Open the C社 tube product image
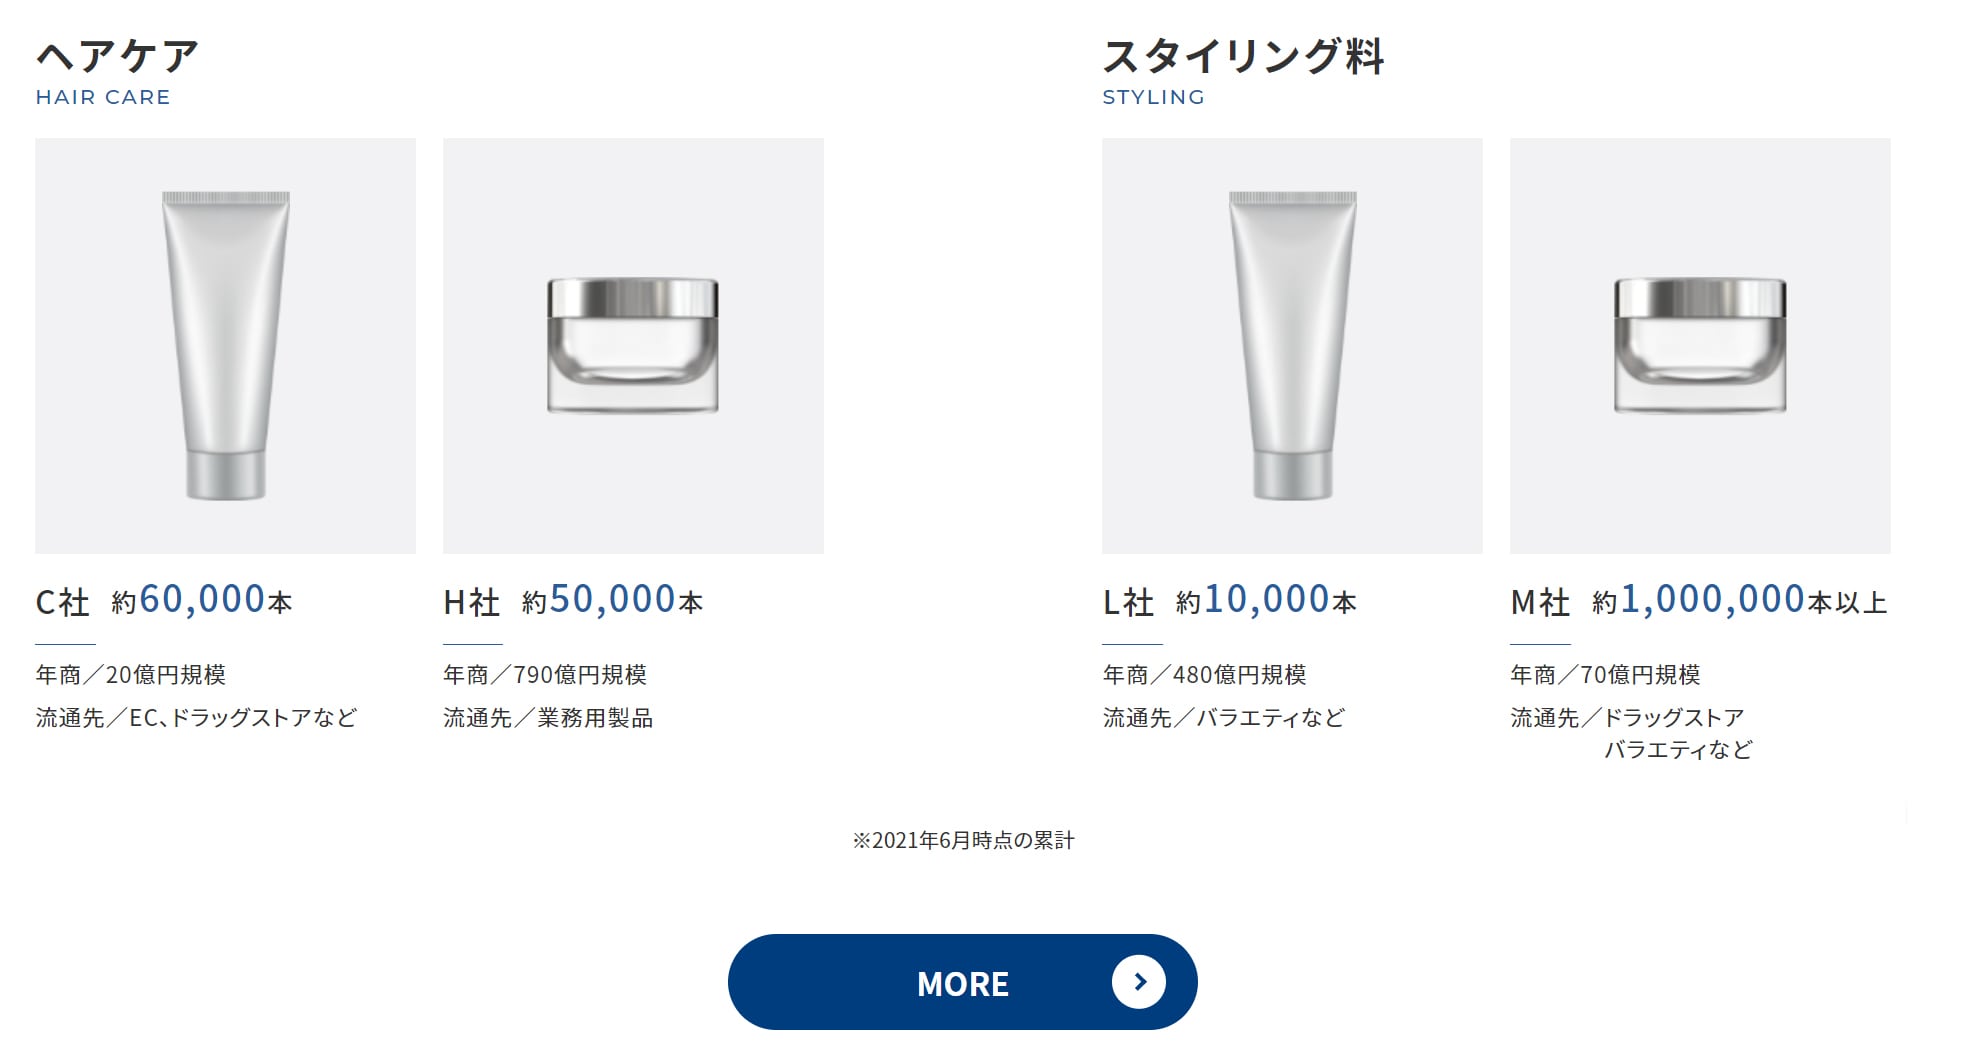This screenshot has height=1060, width=1961. click(x=225, y=346)
